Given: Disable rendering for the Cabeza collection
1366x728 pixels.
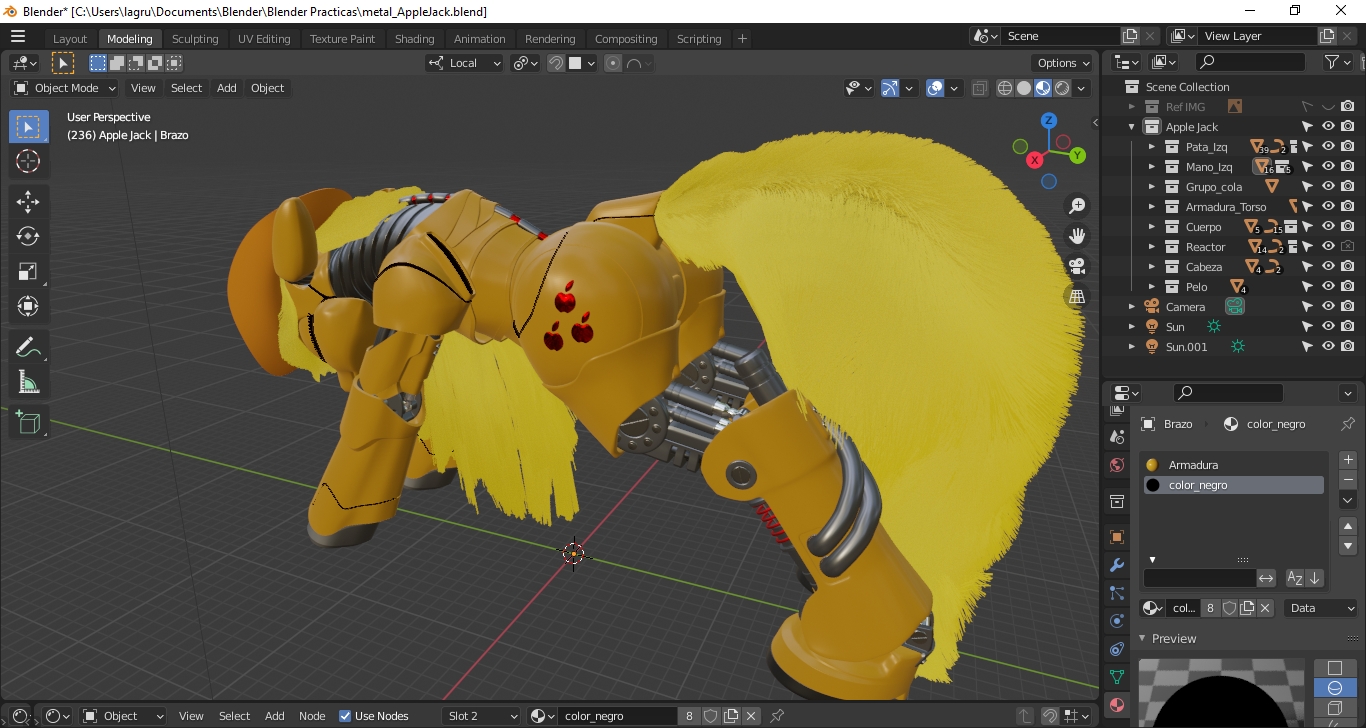Looking at the screenshot, I should [1348, 267].
